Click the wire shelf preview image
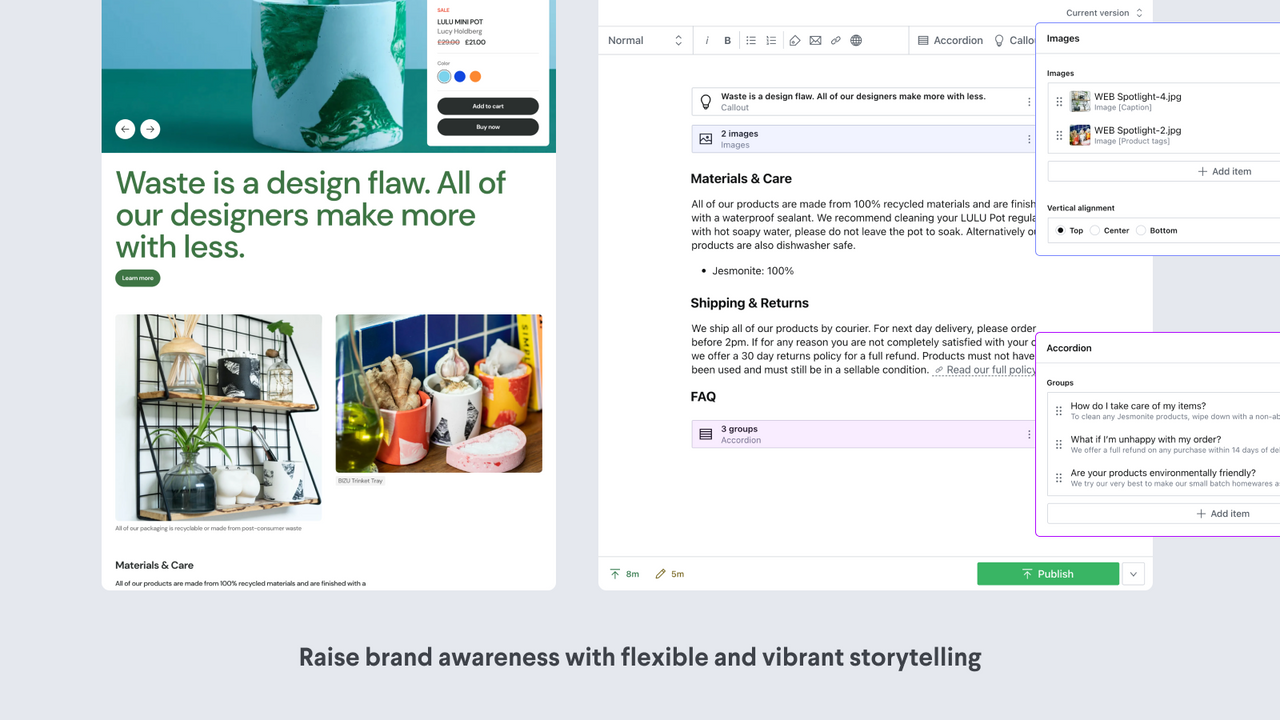This screenshot has width=1280, height=720. pos(219,418)
